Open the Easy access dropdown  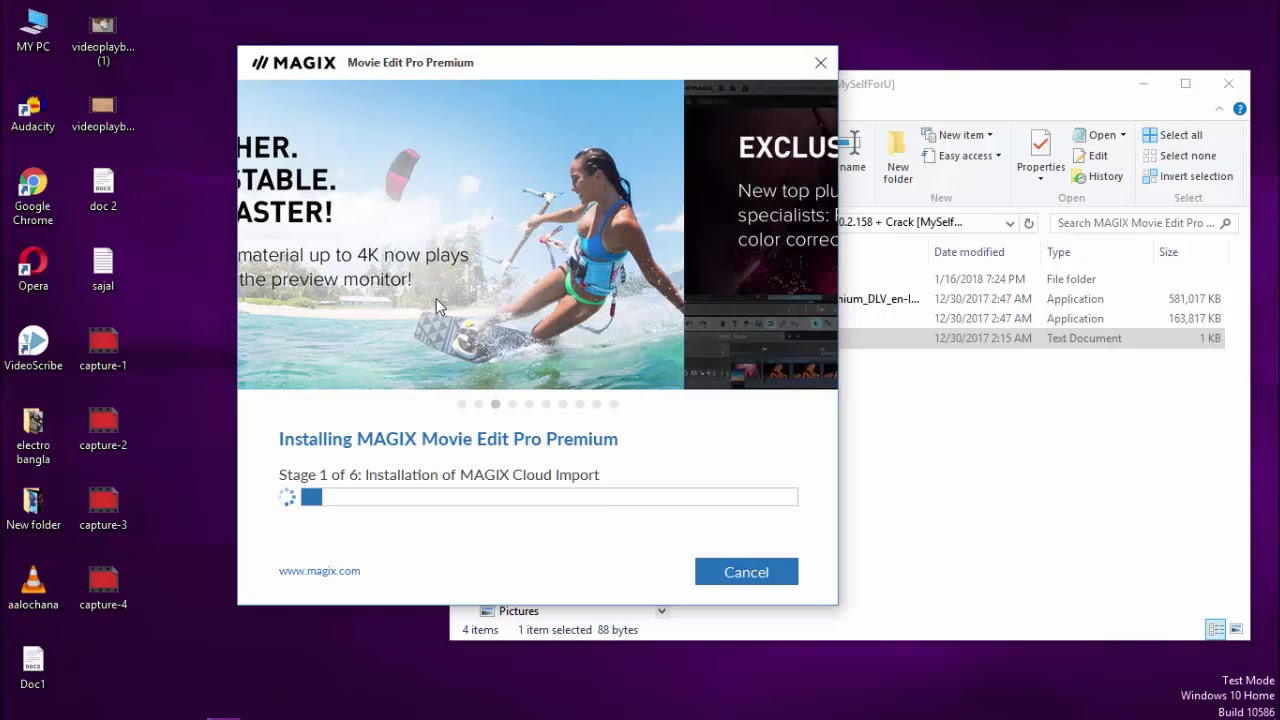pyautogui.click(x=961, y=156)
